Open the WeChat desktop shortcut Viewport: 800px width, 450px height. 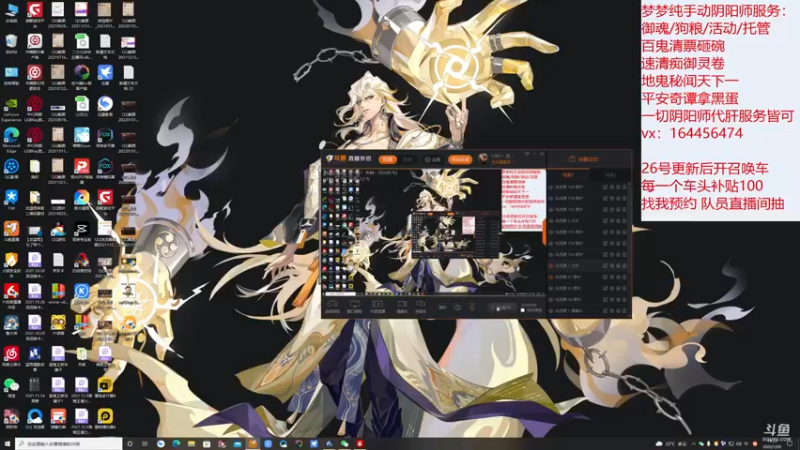click(x=11, y=388)
